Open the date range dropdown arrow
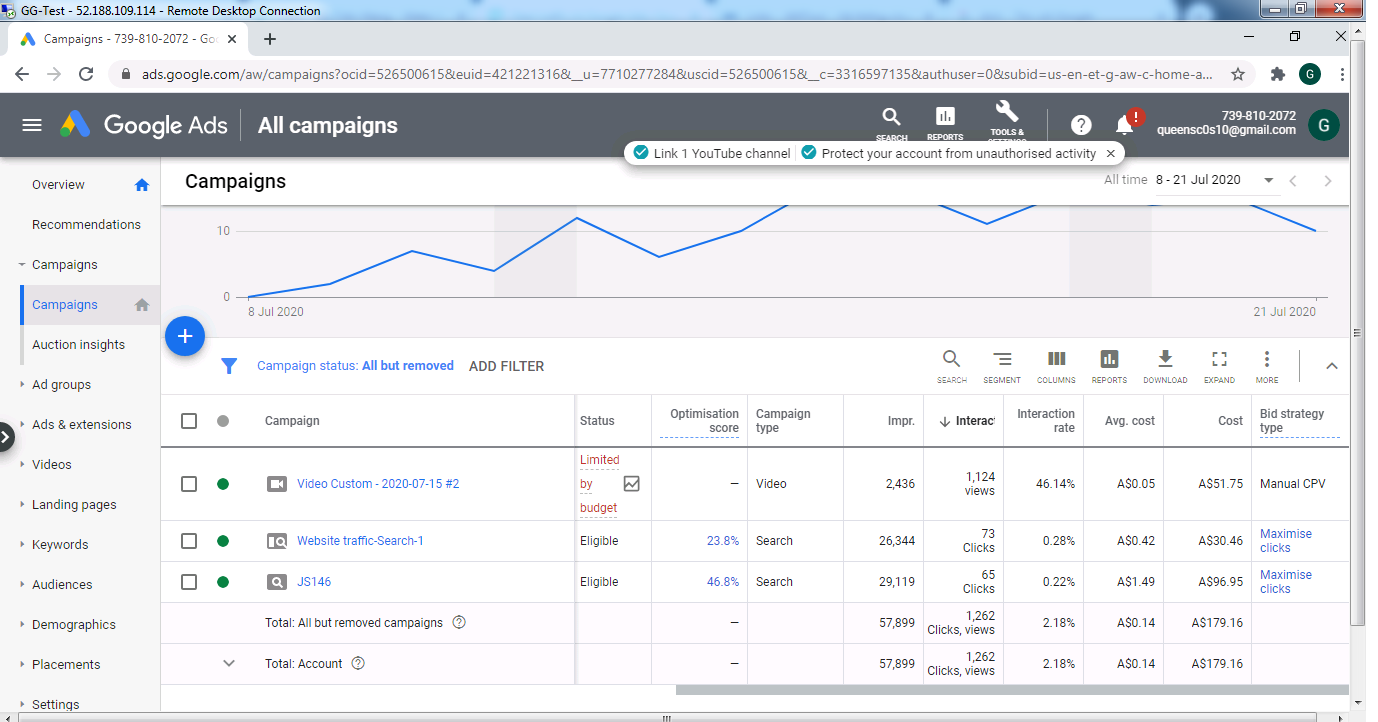Viewport: 1378px width, 722px height. 1269,181
